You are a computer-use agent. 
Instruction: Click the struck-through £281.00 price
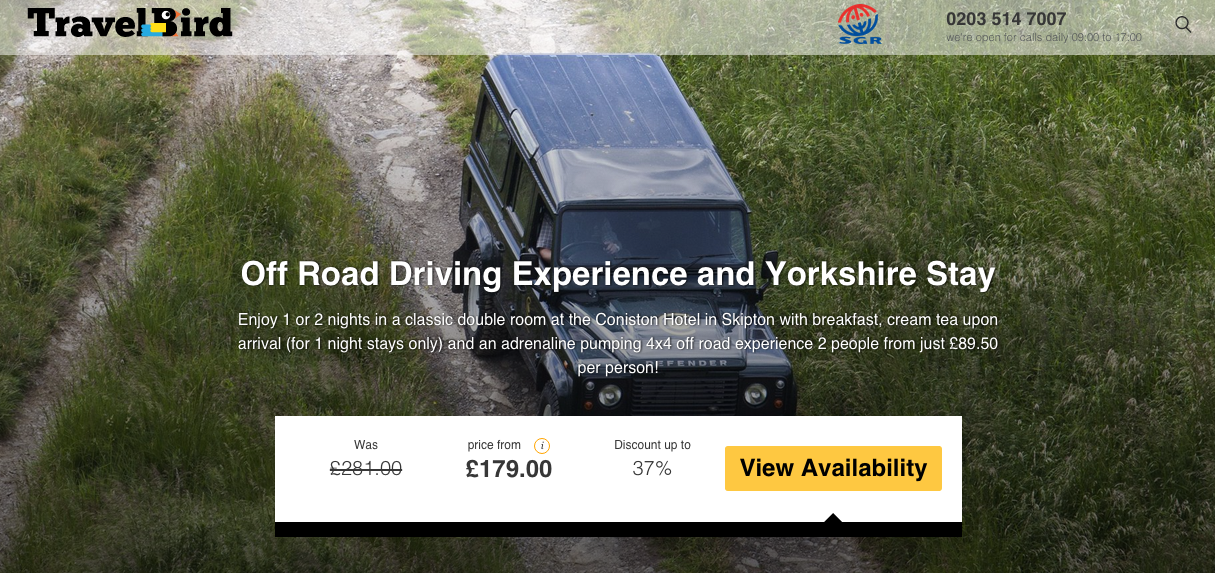coord(366,468)
